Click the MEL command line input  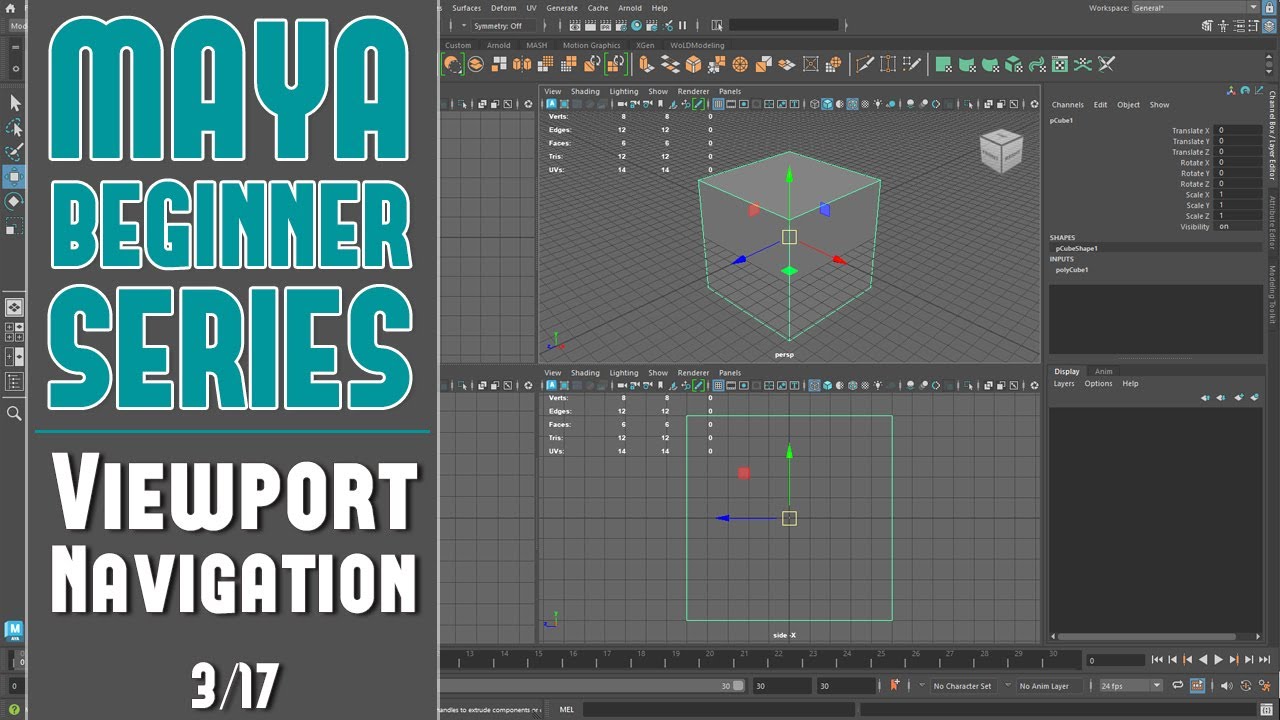717,710
